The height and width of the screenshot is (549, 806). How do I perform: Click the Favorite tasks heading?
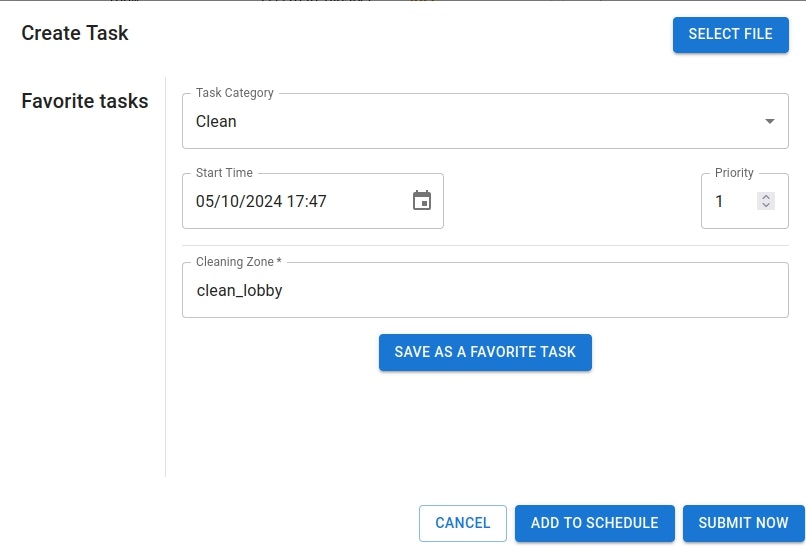(85, 101)
